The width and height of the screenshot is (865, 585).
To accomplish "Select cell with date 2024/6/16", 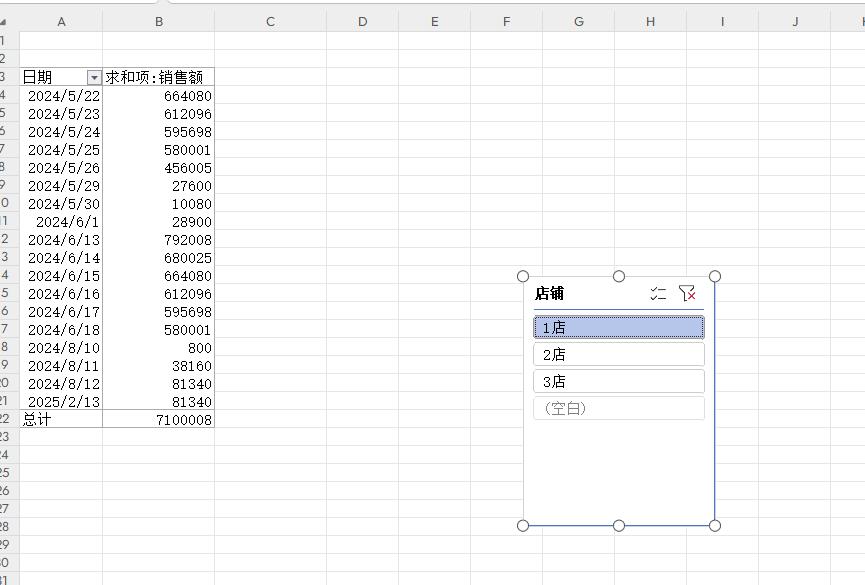I will pos(61,294).
